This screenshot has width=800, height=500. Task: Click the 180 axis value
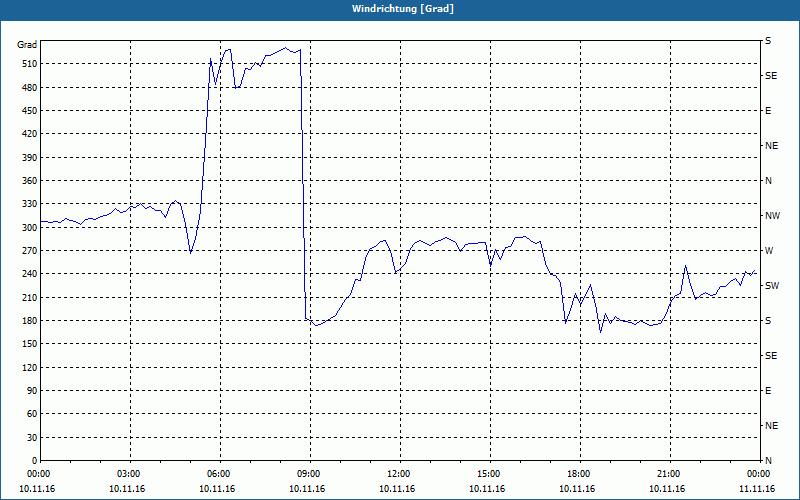coord(30,321)
